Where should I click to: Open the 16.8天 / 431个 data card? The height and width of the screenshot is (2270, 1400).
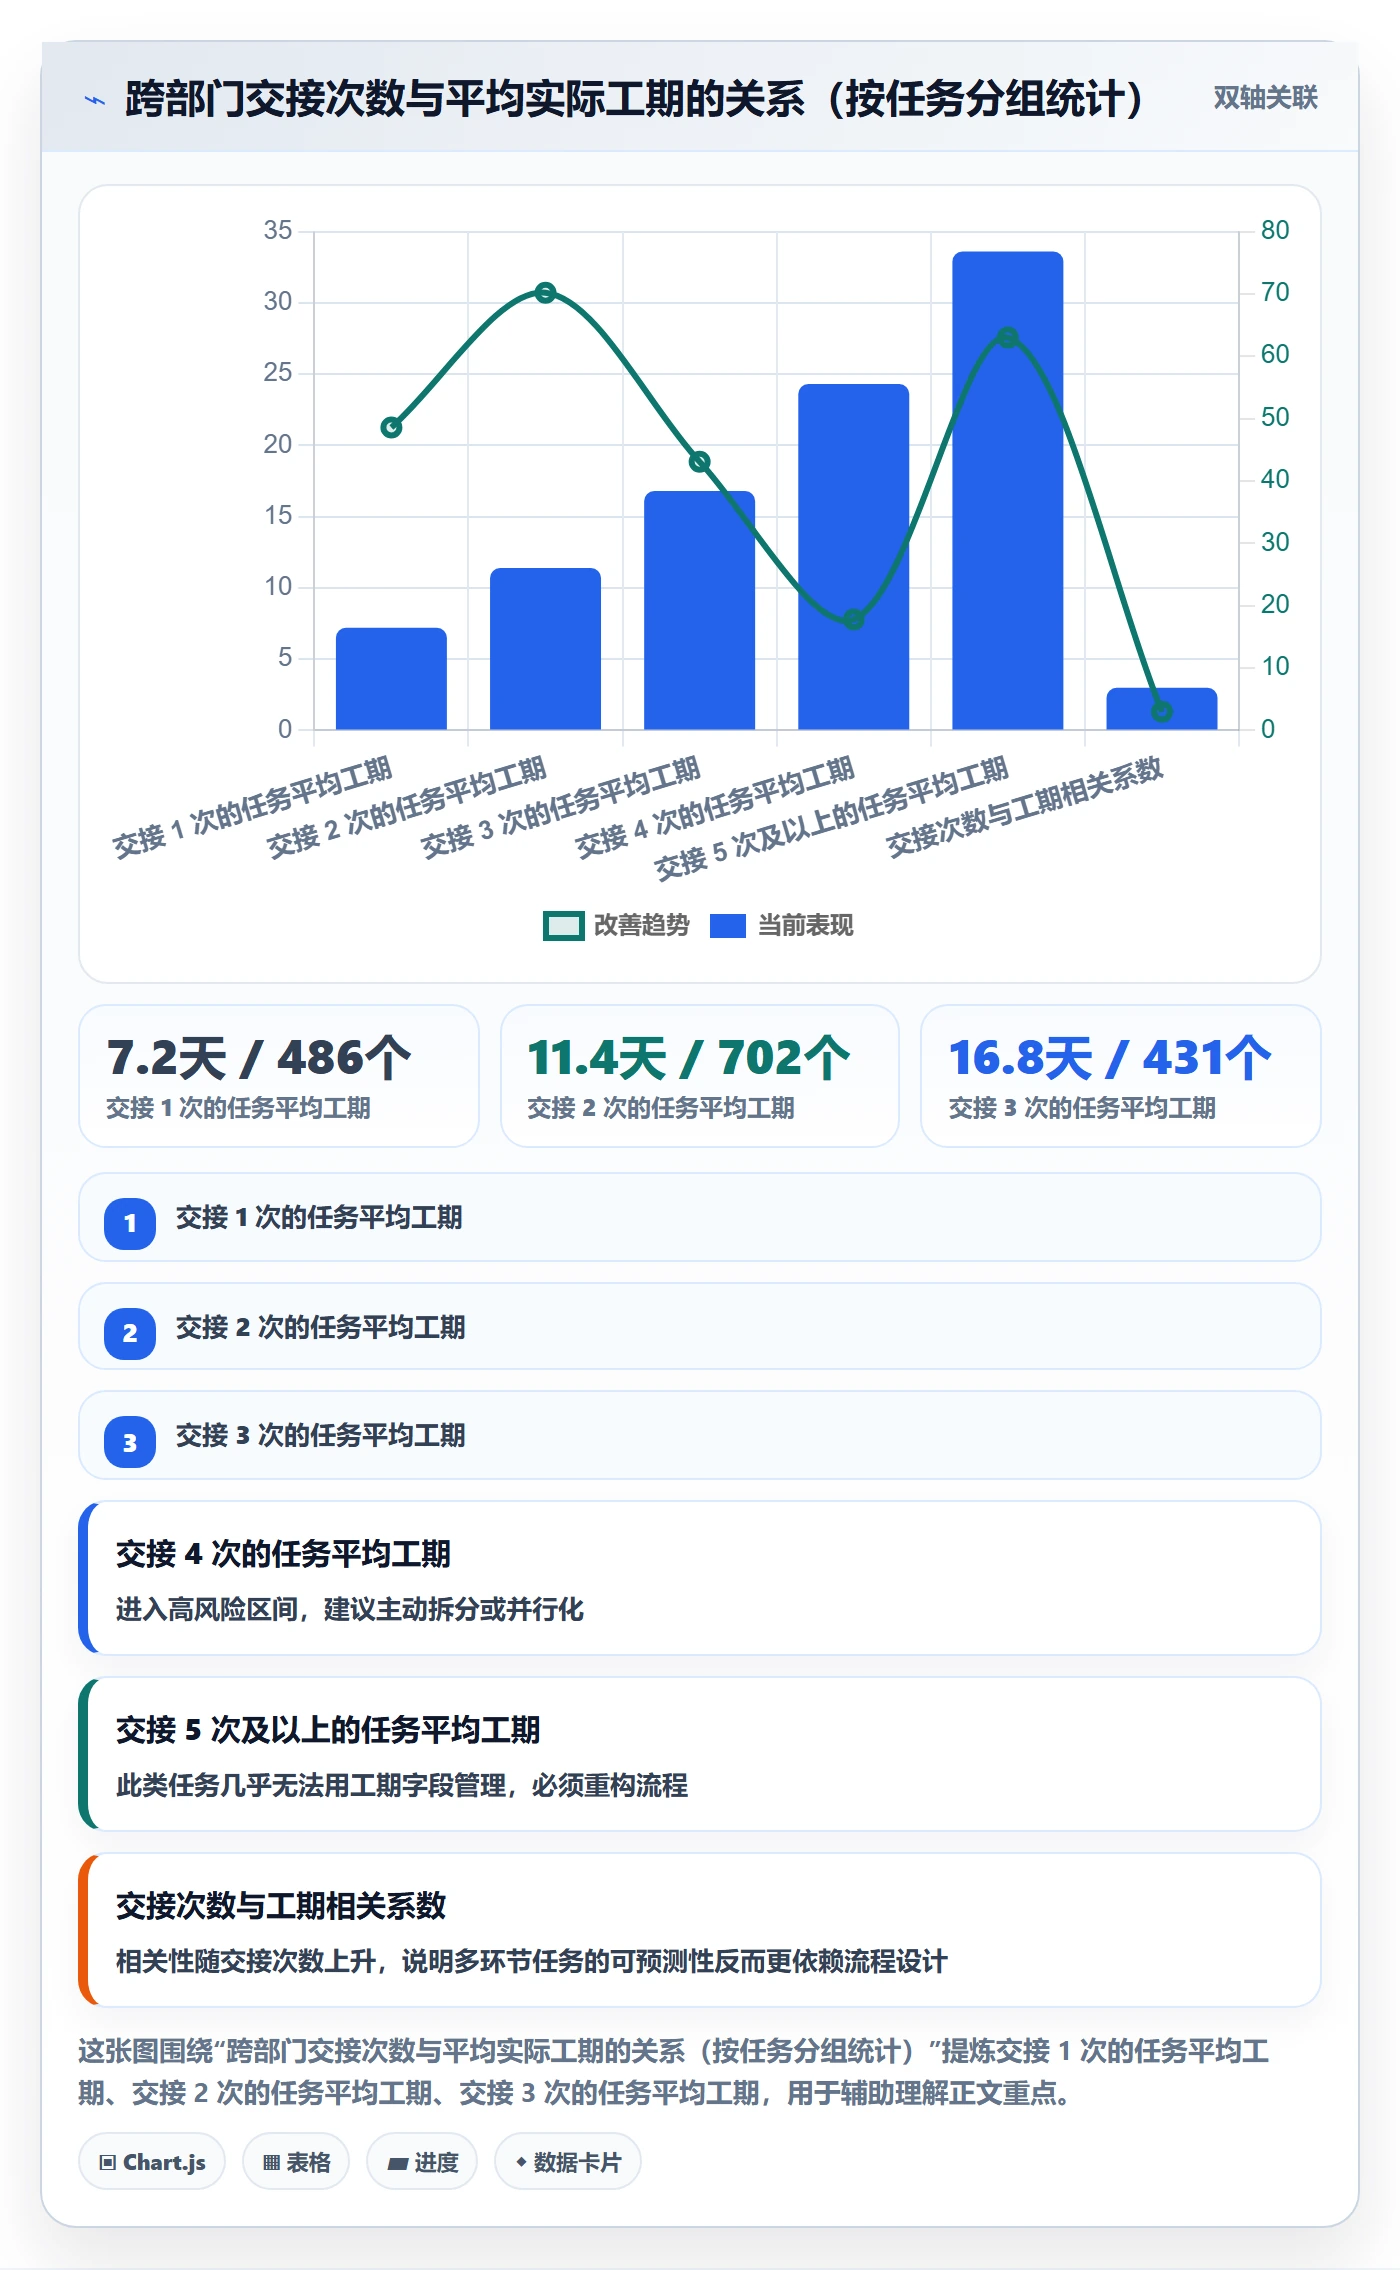[x=1121, y=1076]
